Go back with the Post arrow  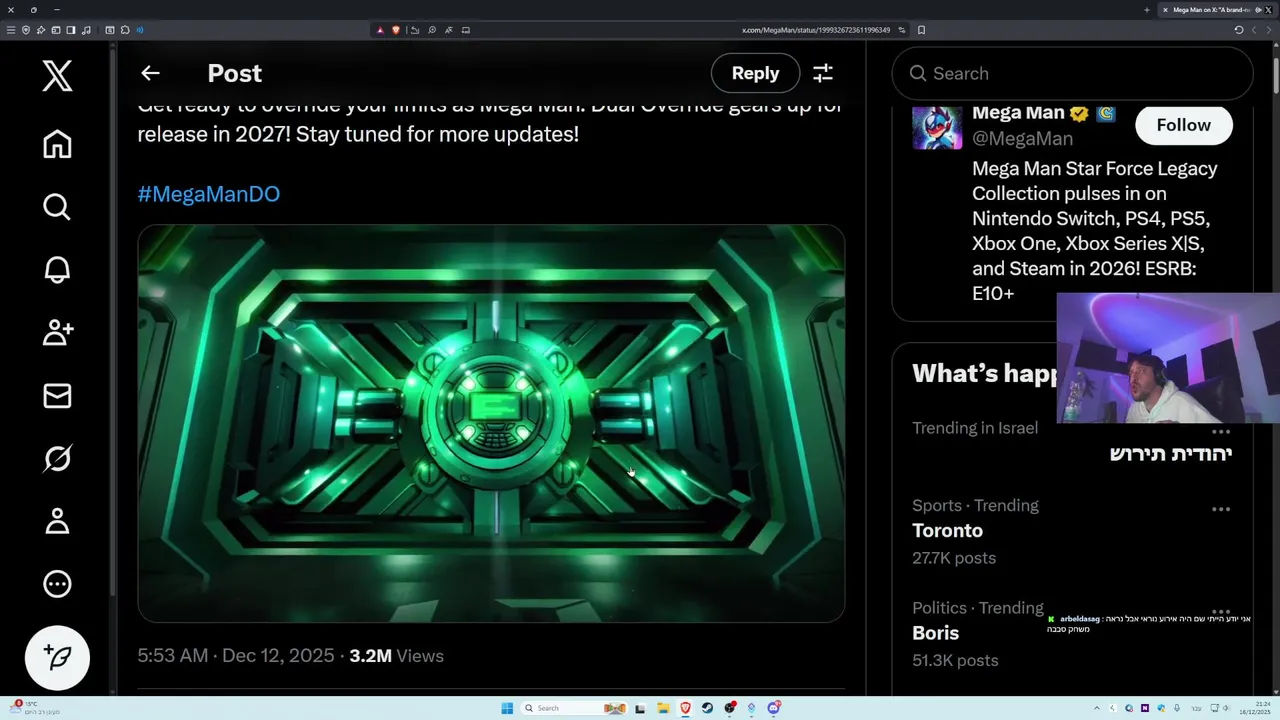click(x=150, y=73)
